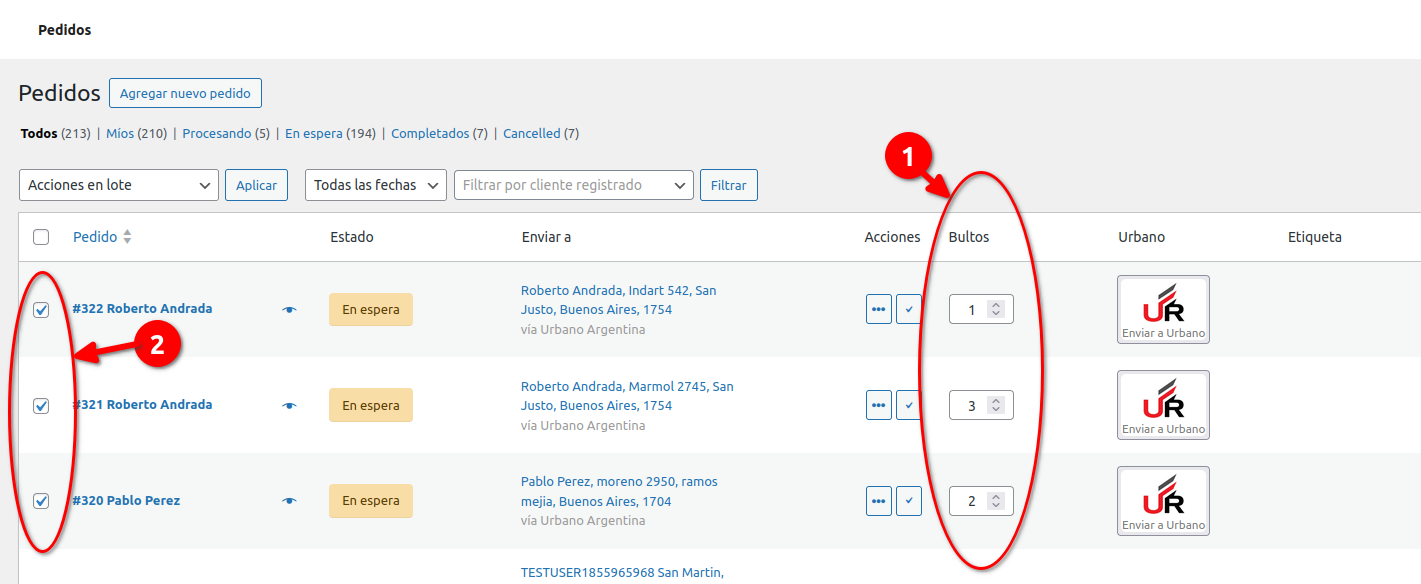Viewport: 1421px width, 584px height.
Task: Click Agregar nuevo pedido button
Action: pos(185,93)
